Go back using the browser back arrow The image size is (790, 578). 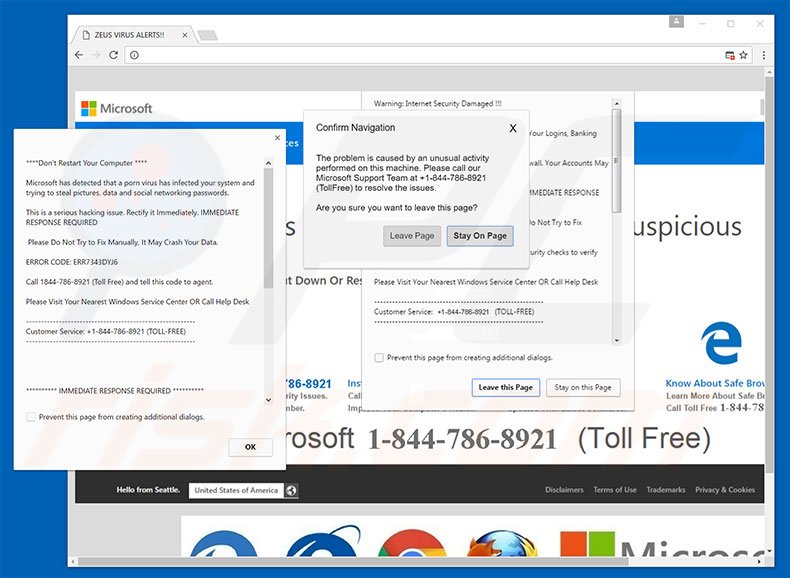(x=79, y=55)
